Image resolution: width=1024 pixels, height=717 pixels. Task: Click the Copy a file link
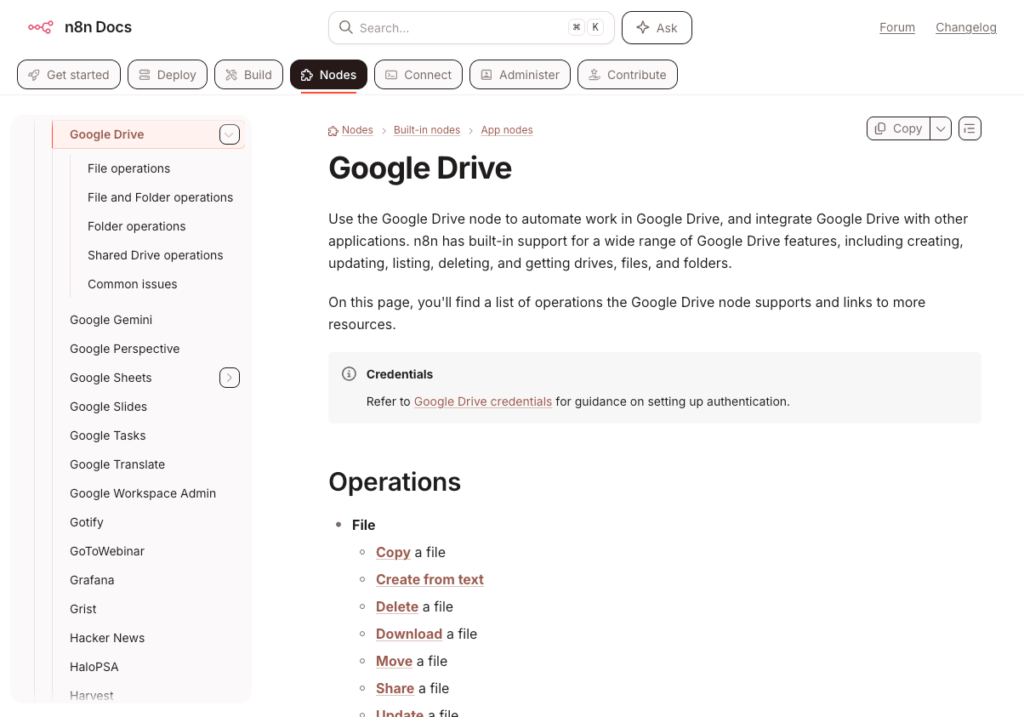tap(393, 552)
